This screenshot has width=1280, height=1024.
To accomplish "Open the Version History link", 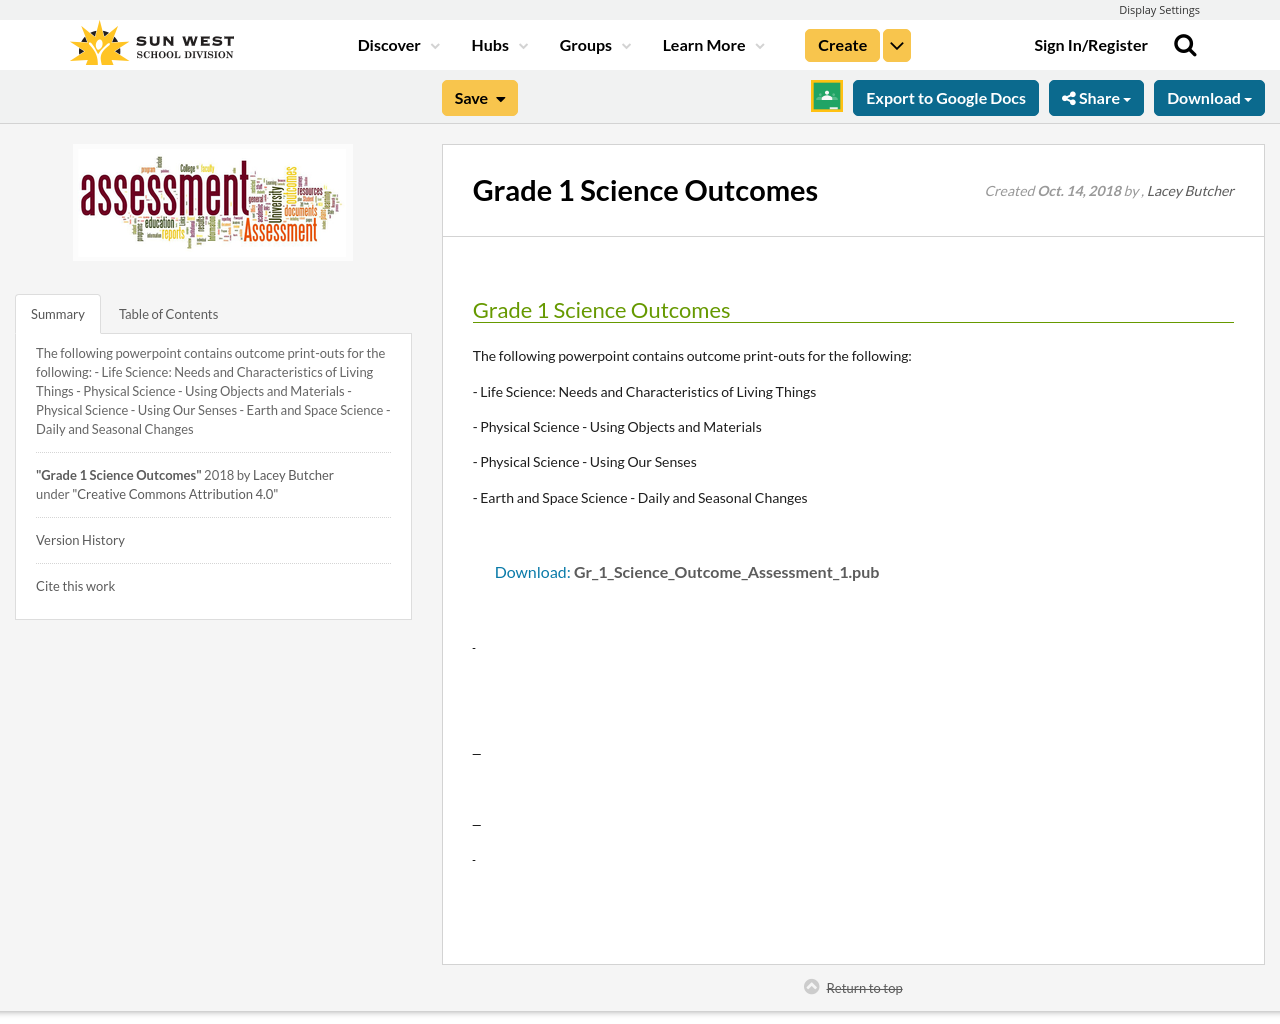I will (x=80, y=538).
